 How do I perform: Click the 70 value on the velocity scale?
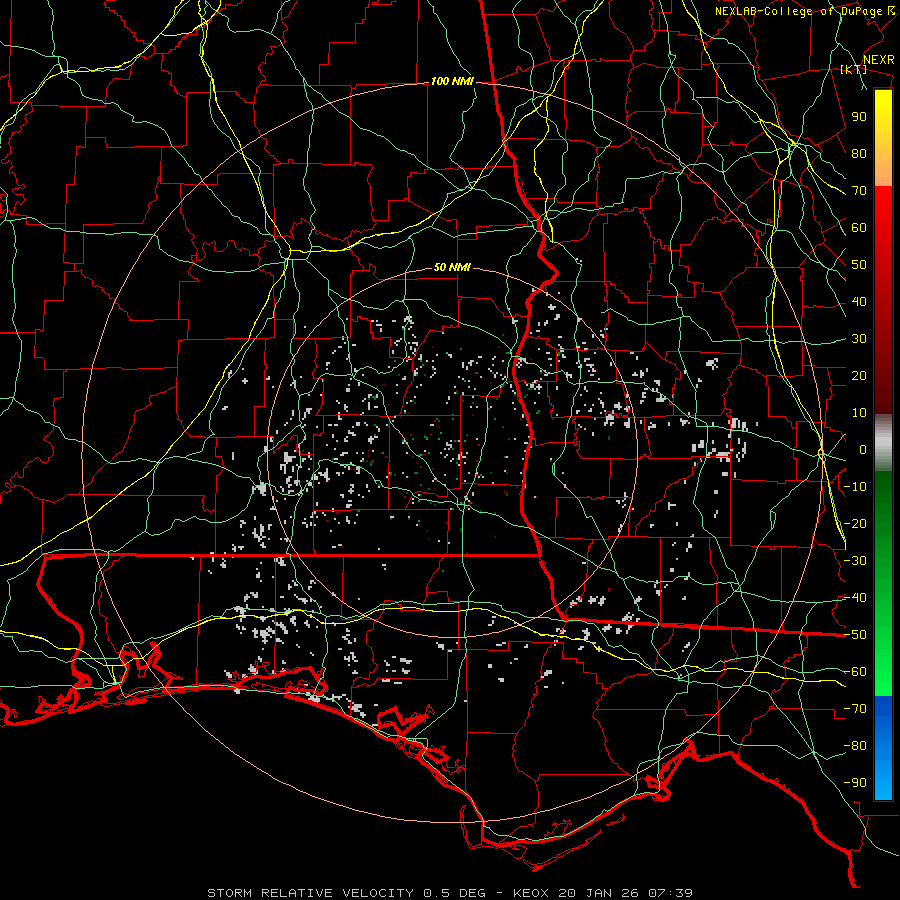859,191
